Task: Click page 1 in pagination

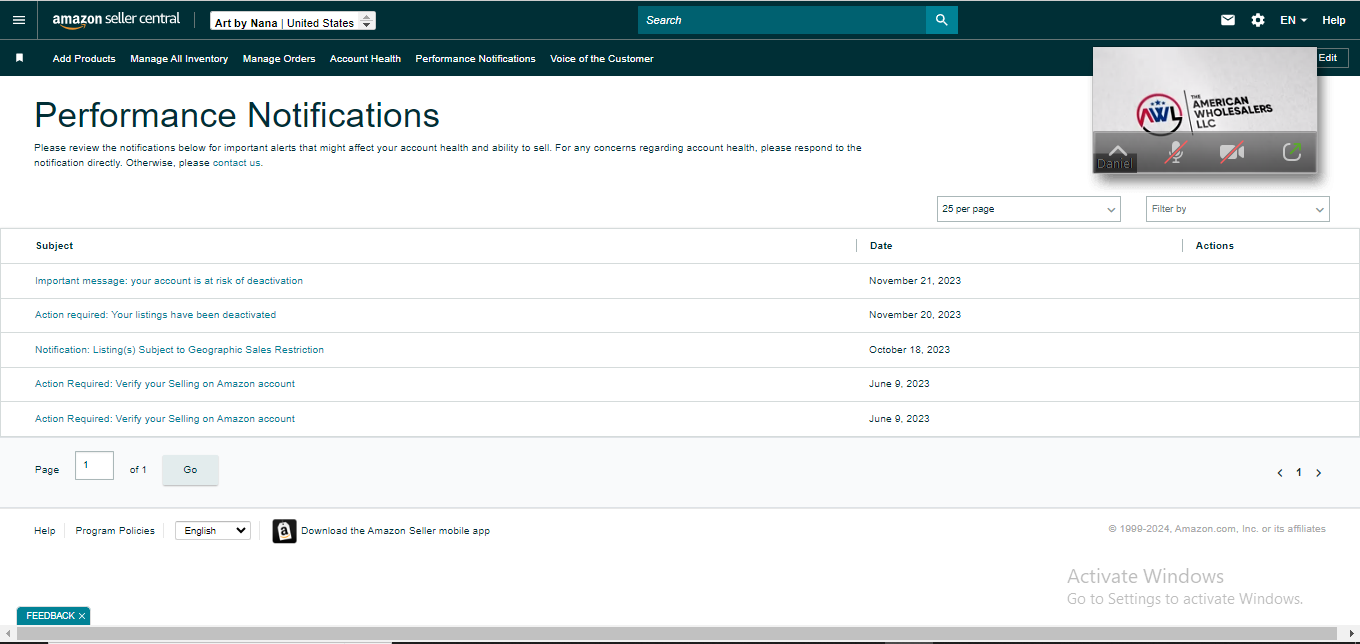Action: (x=1299, y=473)
